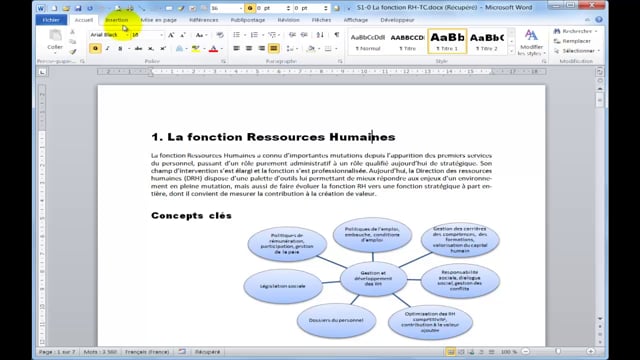Apply the Titre style
Image resolution: width=640 pixels, height=360 pixels.
coord(407,42)
